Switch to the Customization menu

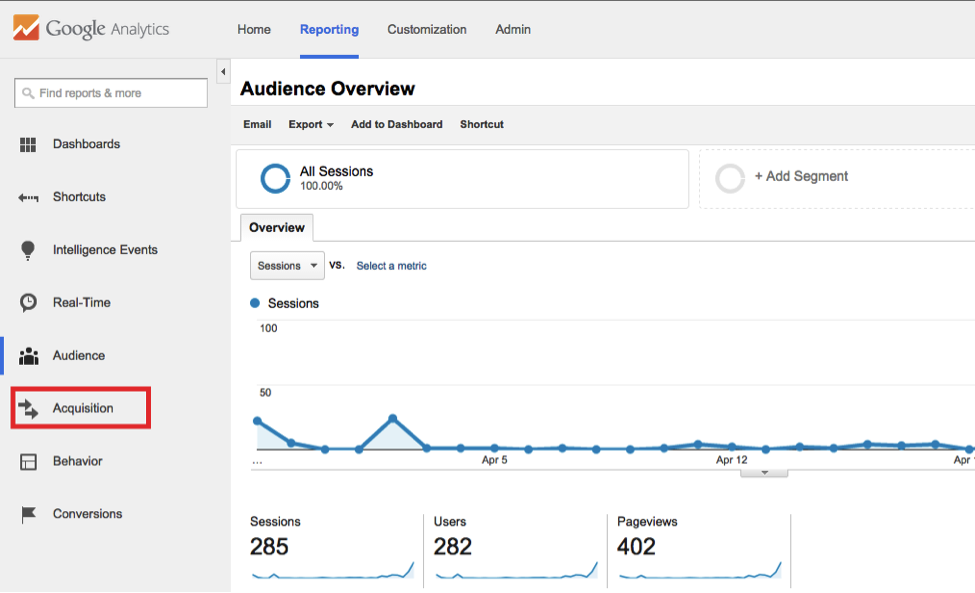pos(427,30)
